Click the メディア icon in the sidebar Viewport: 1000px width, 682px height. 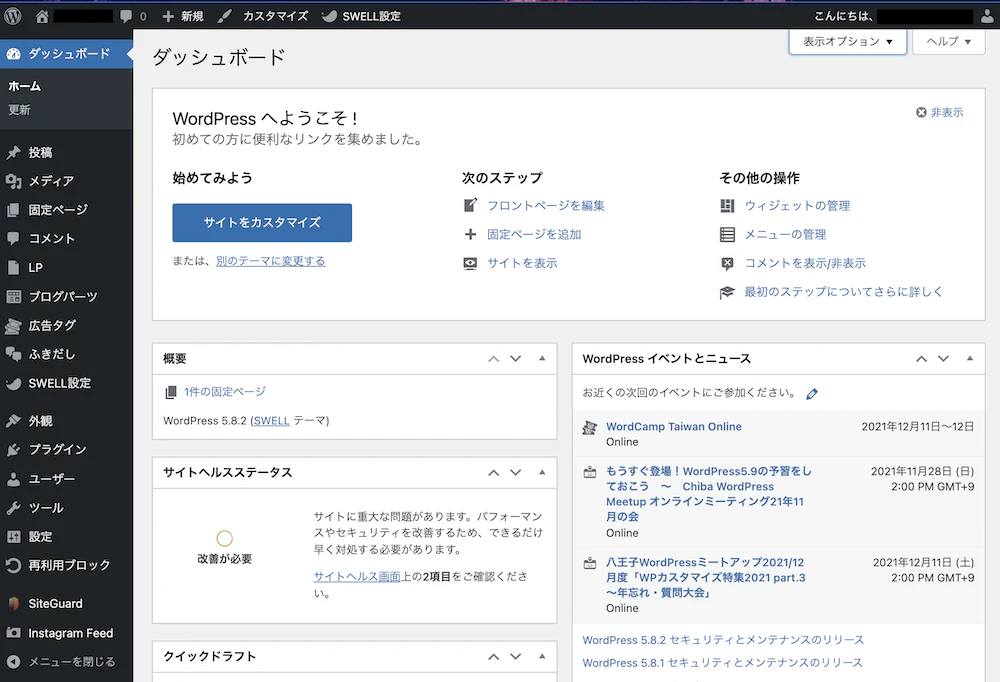coord(13,181)
